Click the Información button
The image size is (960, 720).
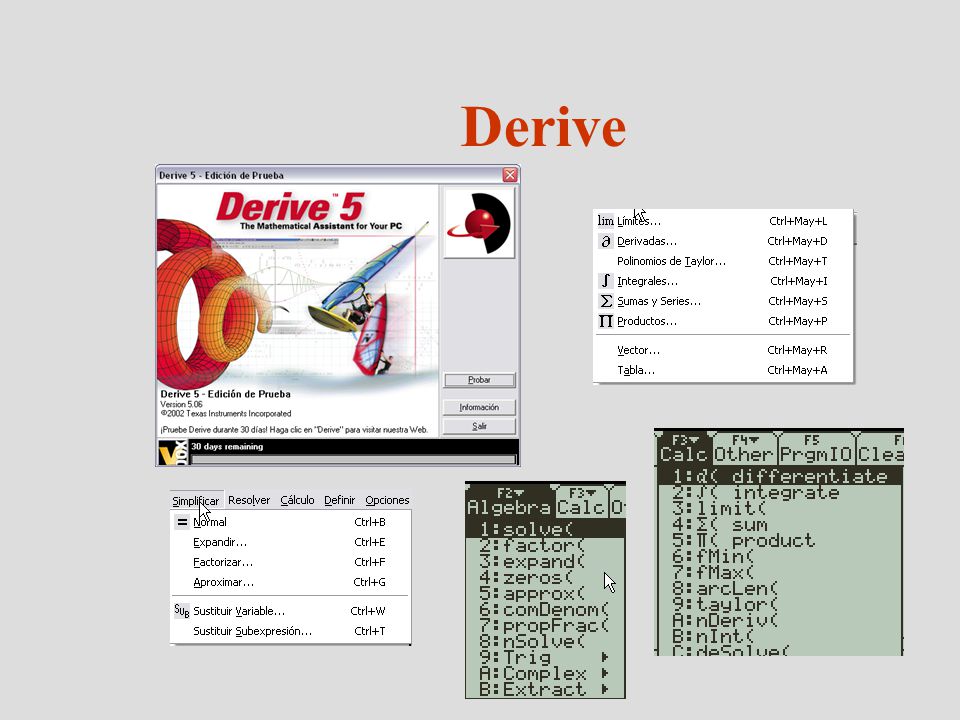point(479,407)
